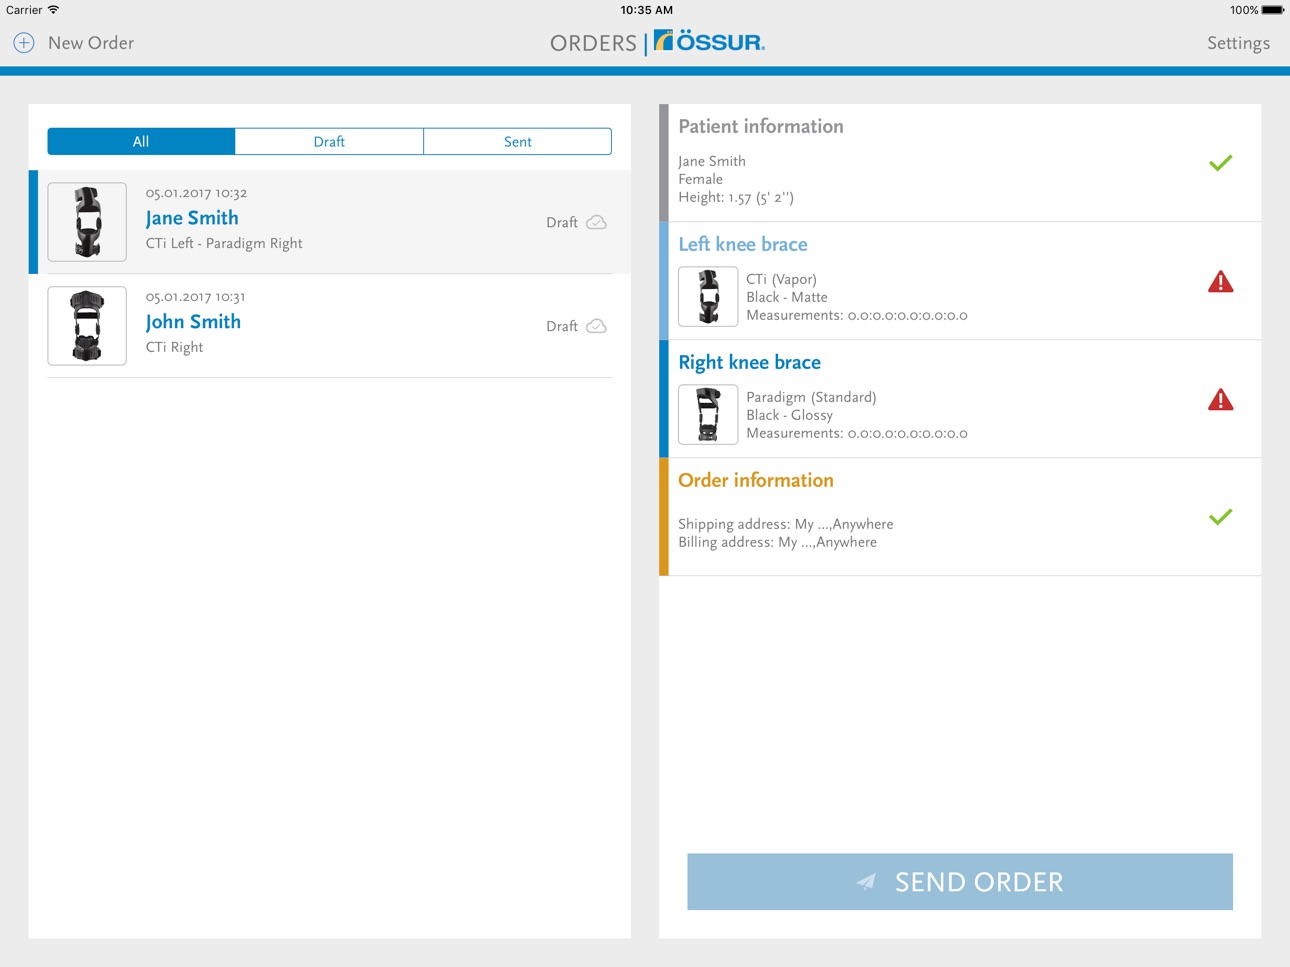Click the ORDERS title in the header
Screen dimensions: 1290x967
pos(593,43)
